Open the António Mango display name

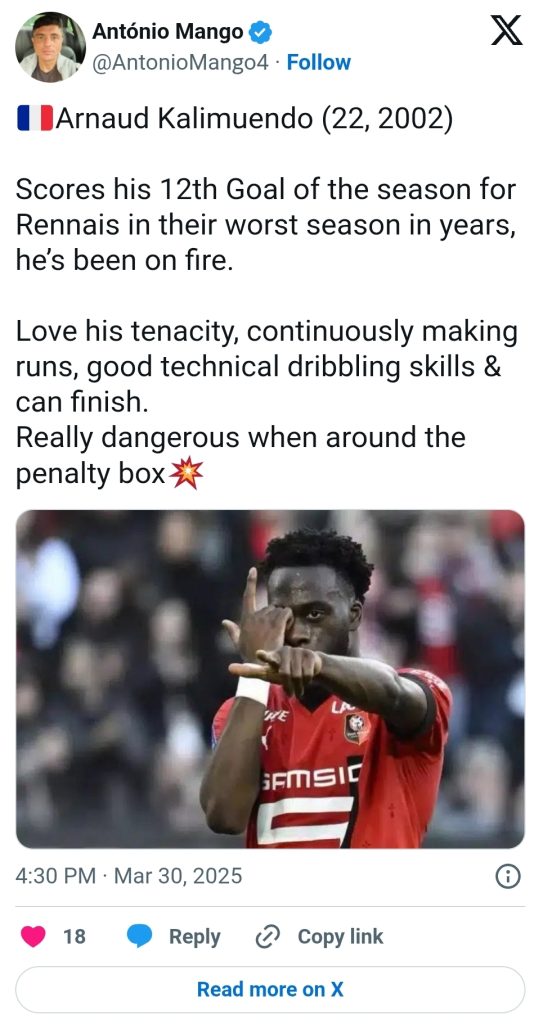pos(168,31)
